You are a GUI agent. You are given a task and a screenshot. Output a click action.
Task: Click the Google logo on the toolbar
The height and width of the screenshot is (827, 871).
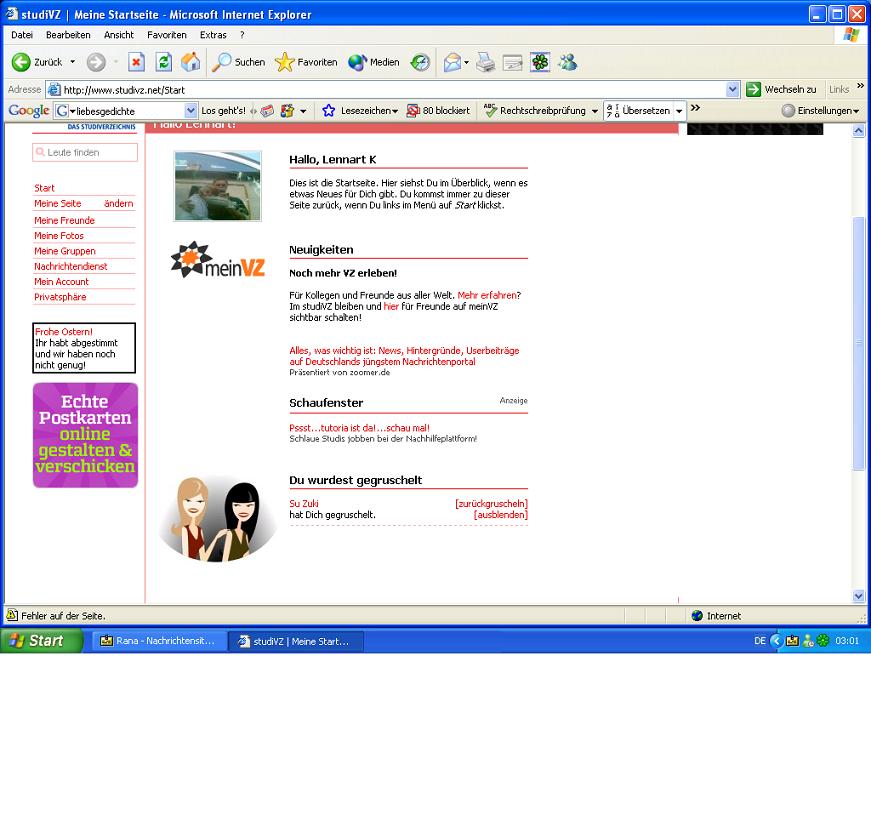tap(29, 111)
